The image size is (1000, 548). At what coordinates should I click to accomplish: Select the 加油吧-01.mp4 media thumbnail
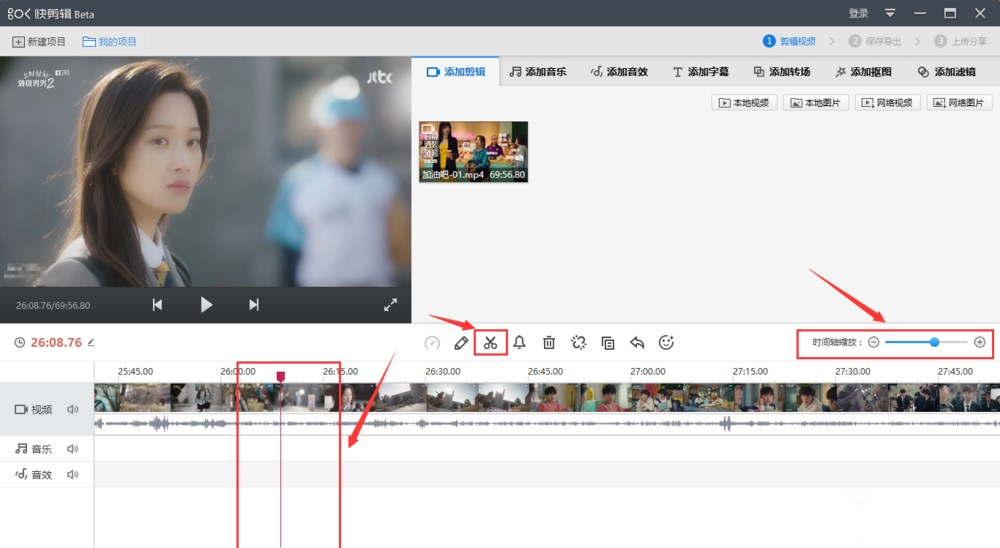point(473,152)
